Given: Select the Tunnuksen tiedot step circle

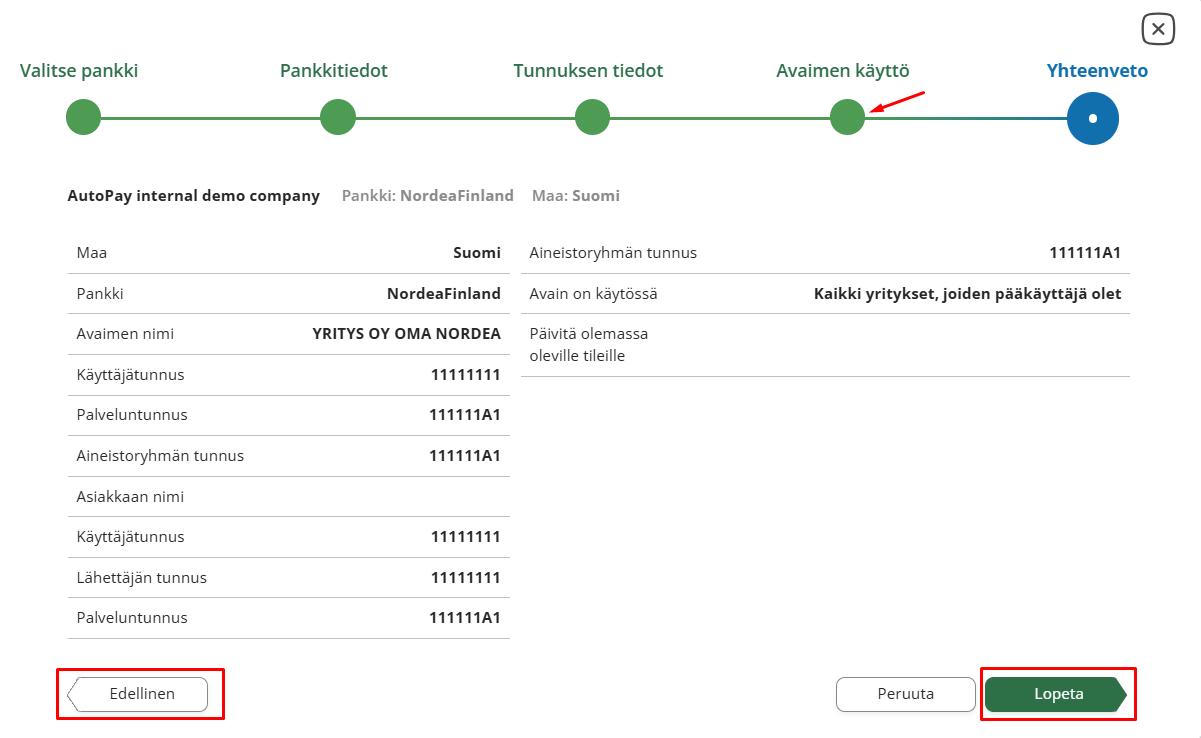Looking at the screenshot, I should coord(593,118).
